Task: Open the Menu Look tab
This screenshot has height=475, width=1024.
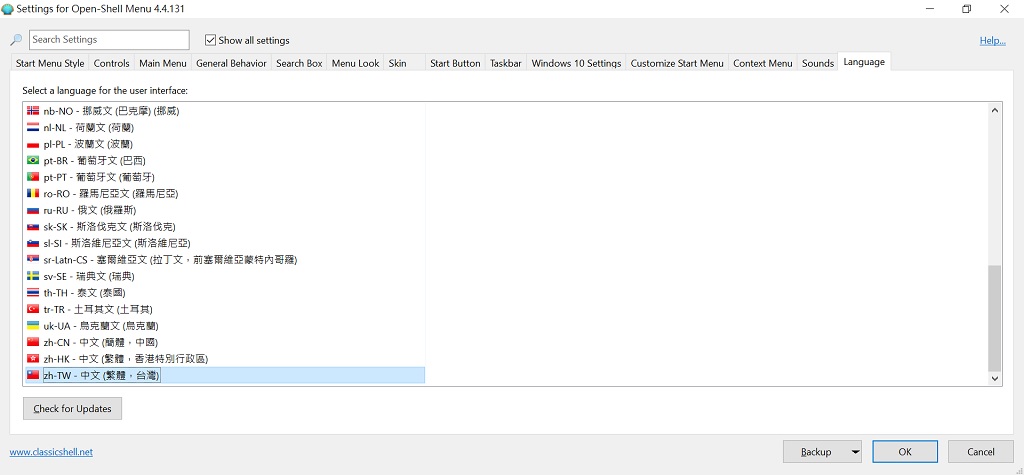Action: point(355,63)
